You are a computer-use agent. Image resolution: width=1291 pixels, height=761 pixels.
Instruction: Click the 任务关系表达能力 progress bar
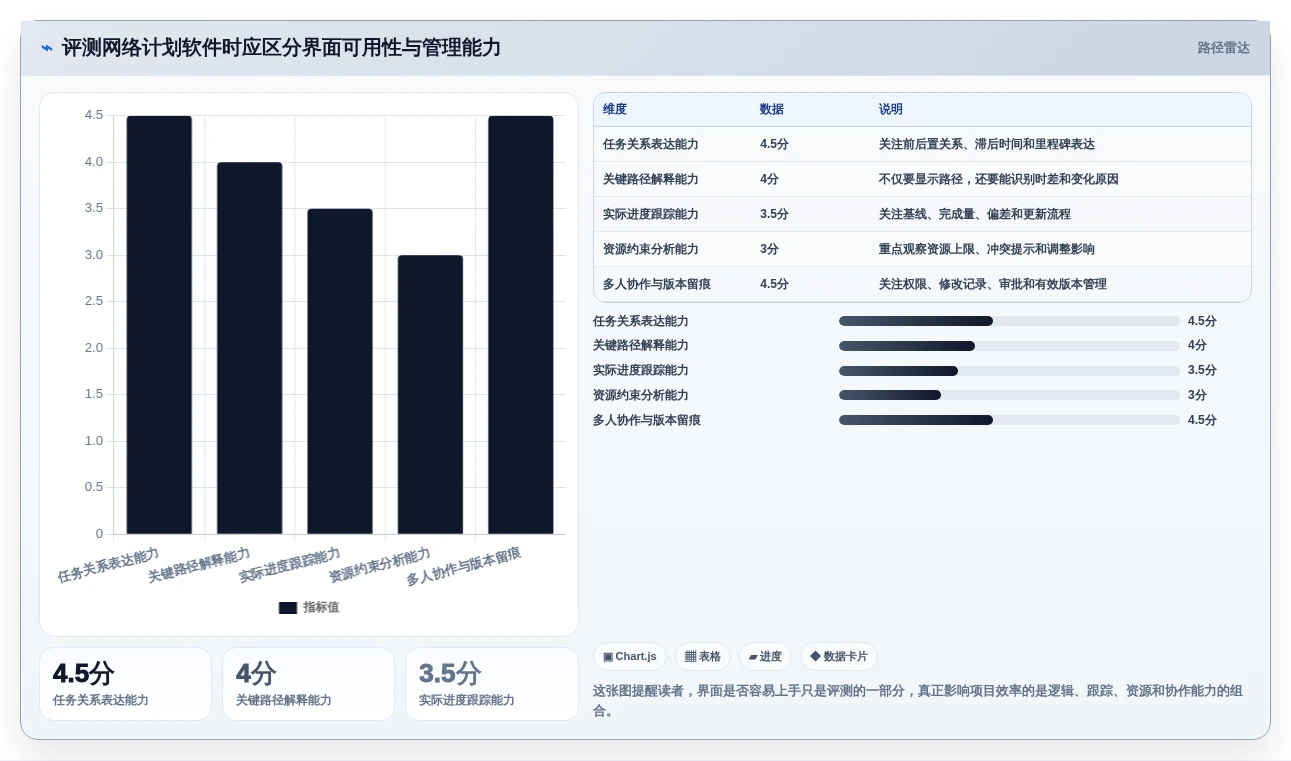click(1009, 321)
